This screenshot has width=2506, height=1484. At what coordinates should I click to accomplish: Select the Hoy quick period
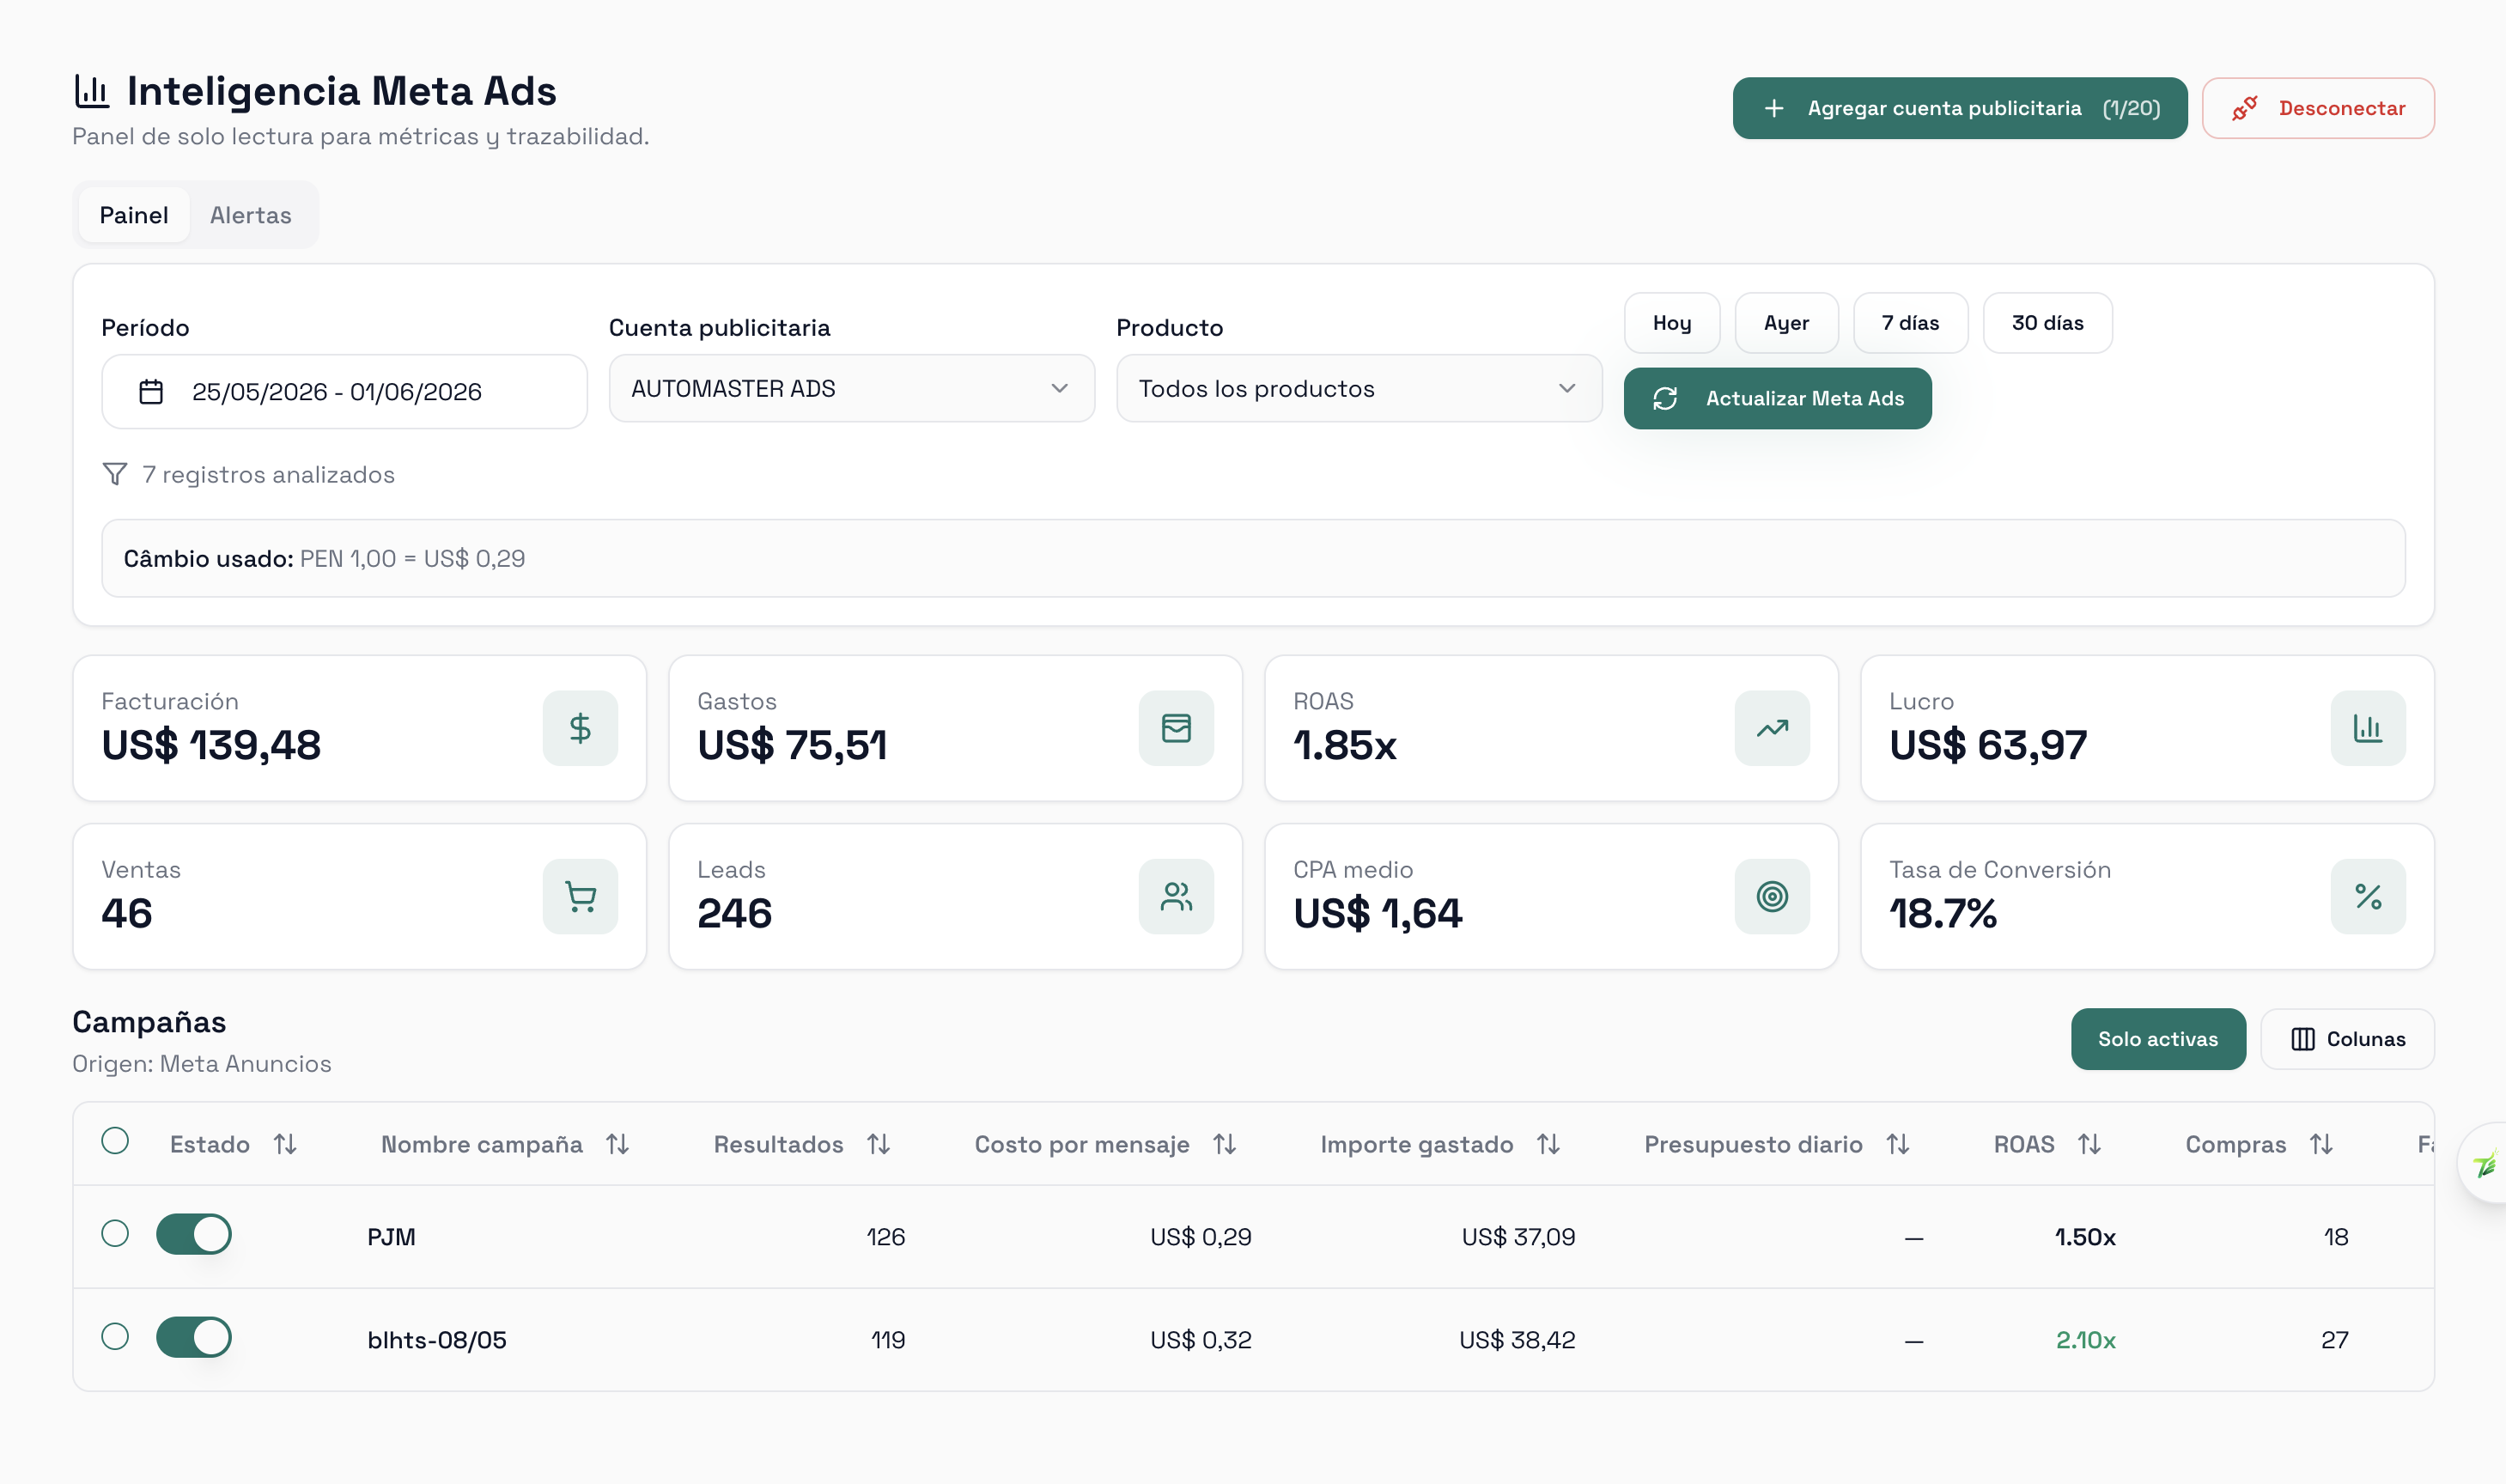tap(1672, 323)
